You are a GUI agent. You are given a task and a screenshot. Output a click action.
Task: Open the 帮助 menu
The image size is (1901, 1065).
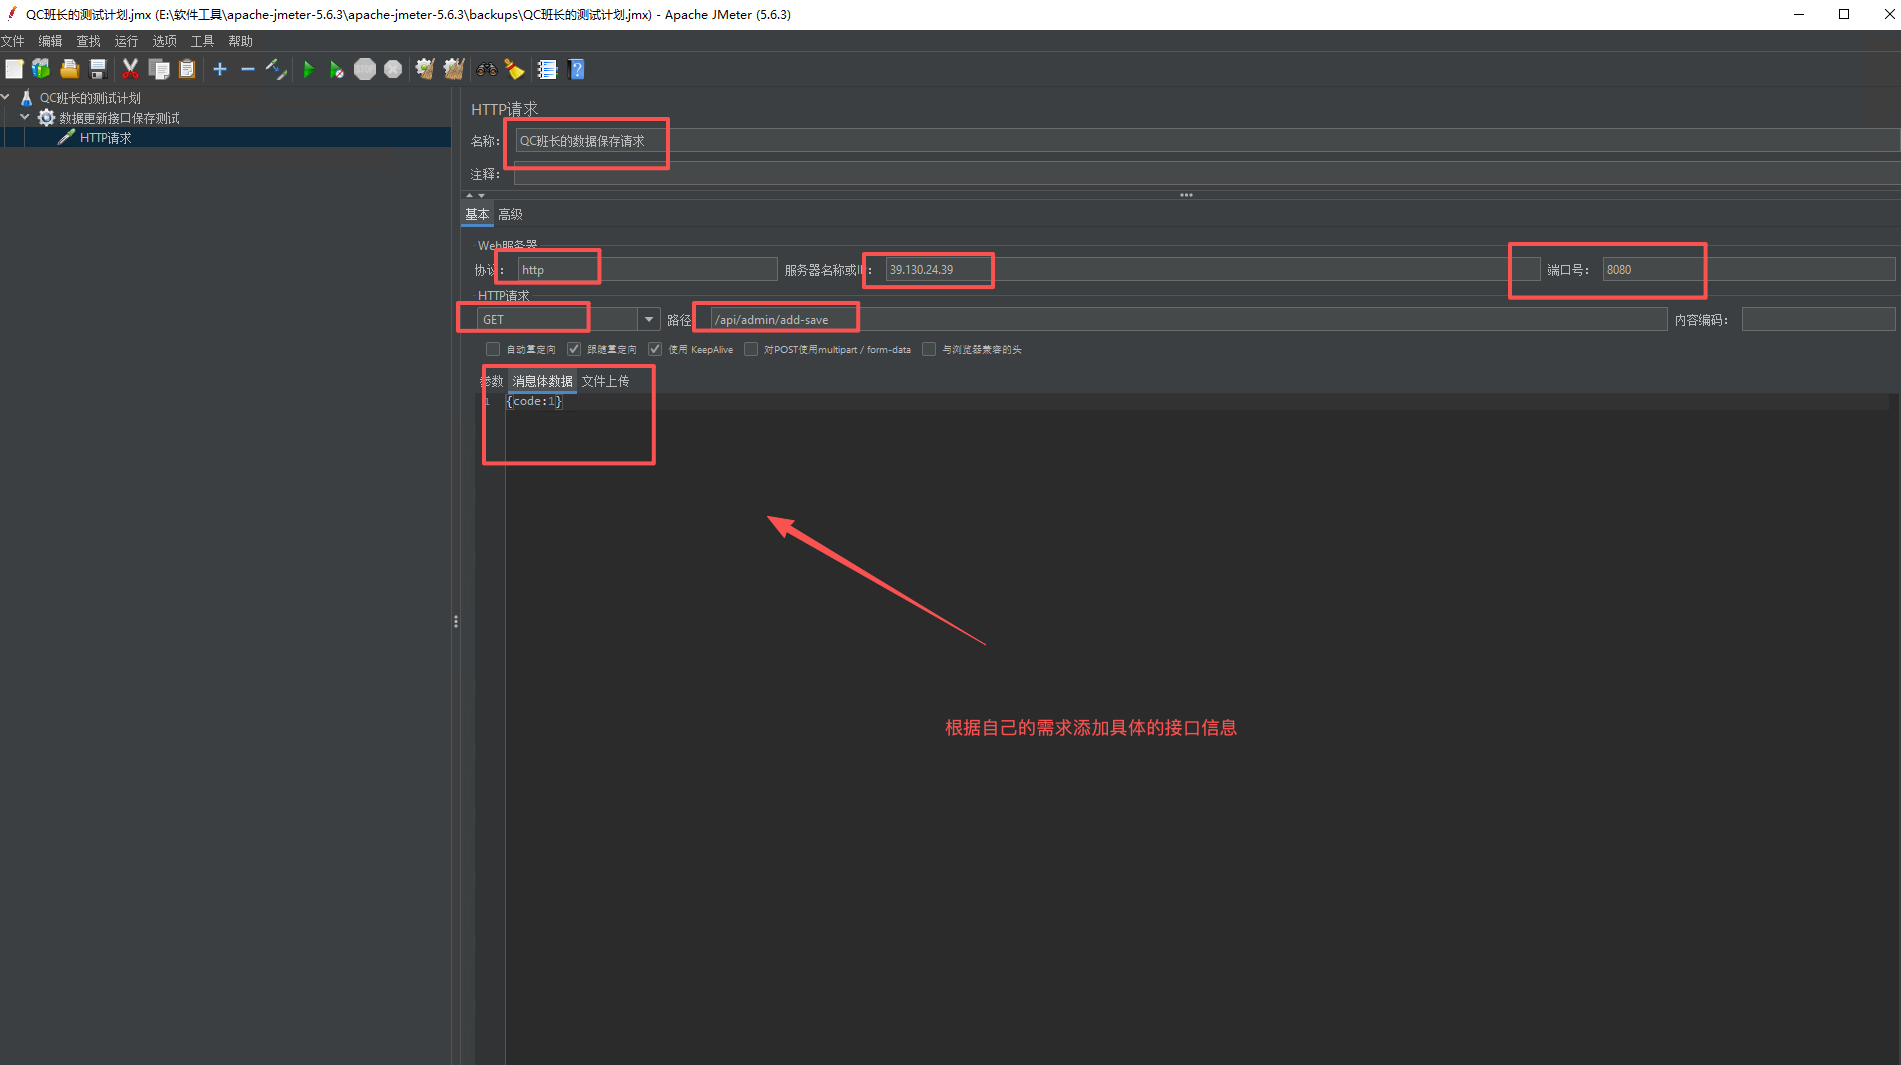pos(240,41)
